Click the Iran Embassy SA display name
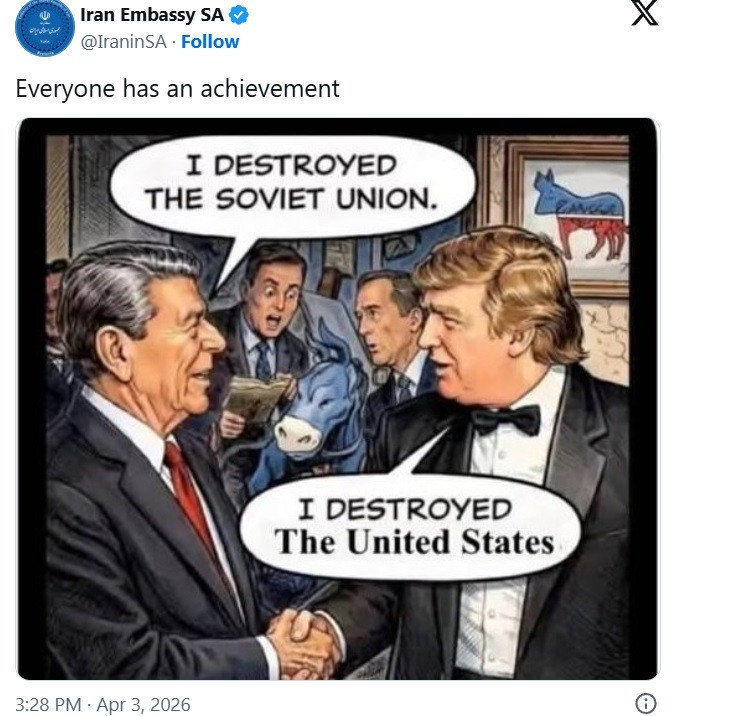Viewport: 736px width, 716px height. tap(152, 15)
